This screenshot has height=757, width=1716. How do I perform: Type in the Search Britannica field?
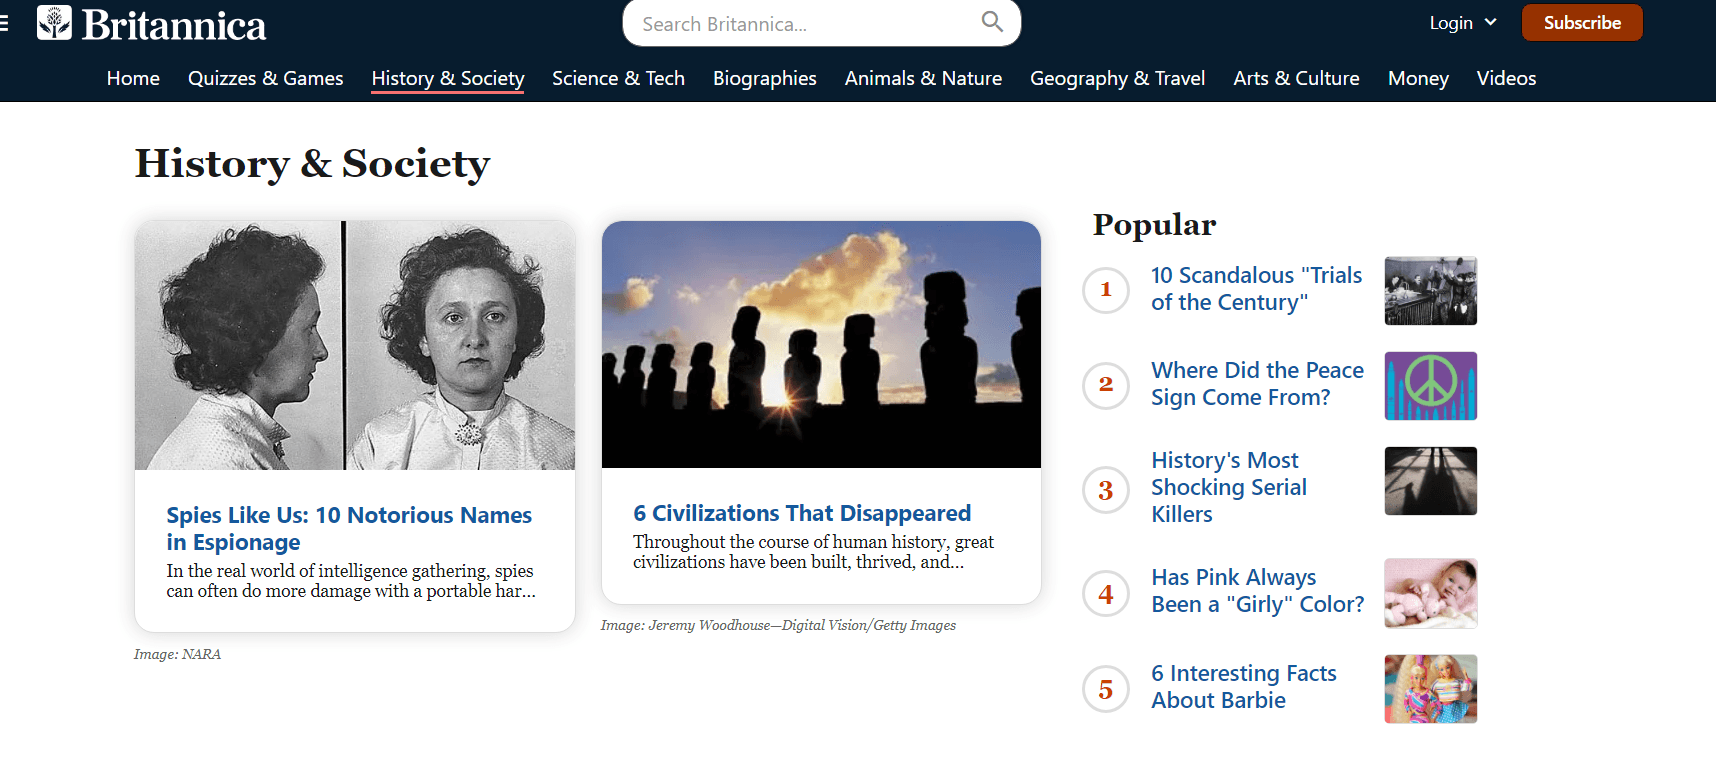800,24
